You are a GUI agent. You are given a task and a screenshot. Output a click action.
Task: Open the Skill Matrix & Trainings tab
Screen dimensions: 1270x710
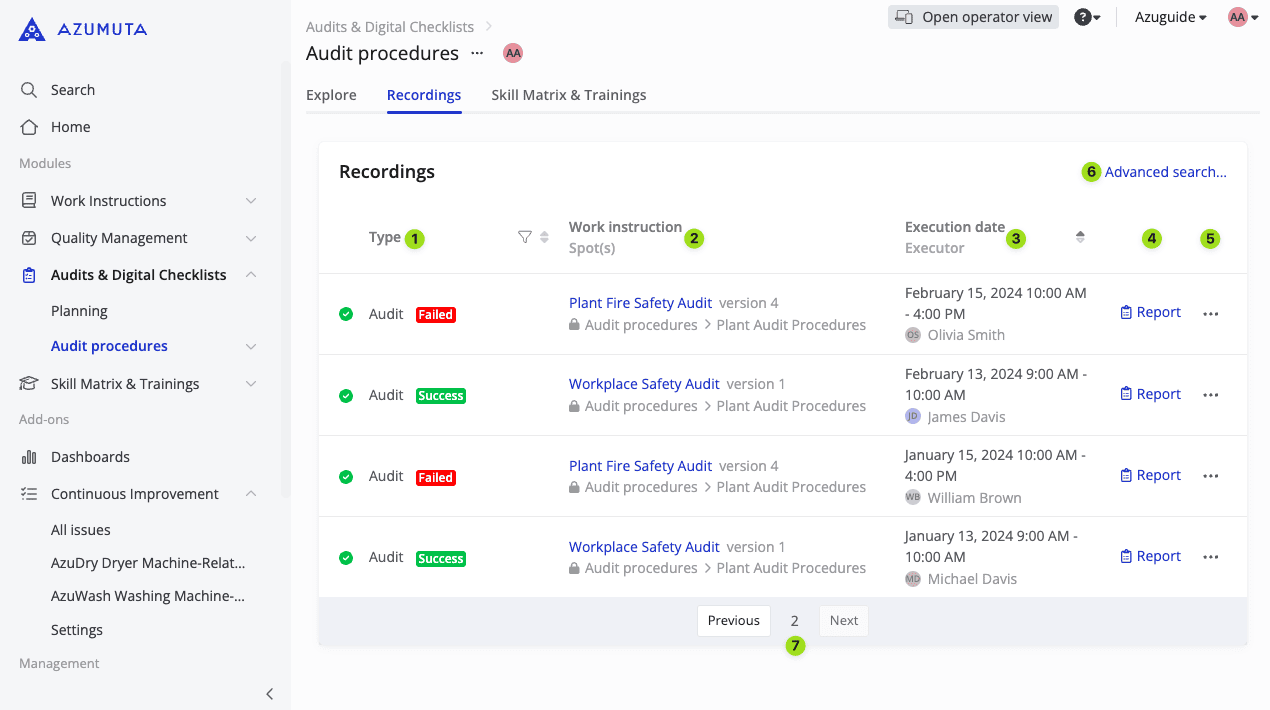(568, 94)
